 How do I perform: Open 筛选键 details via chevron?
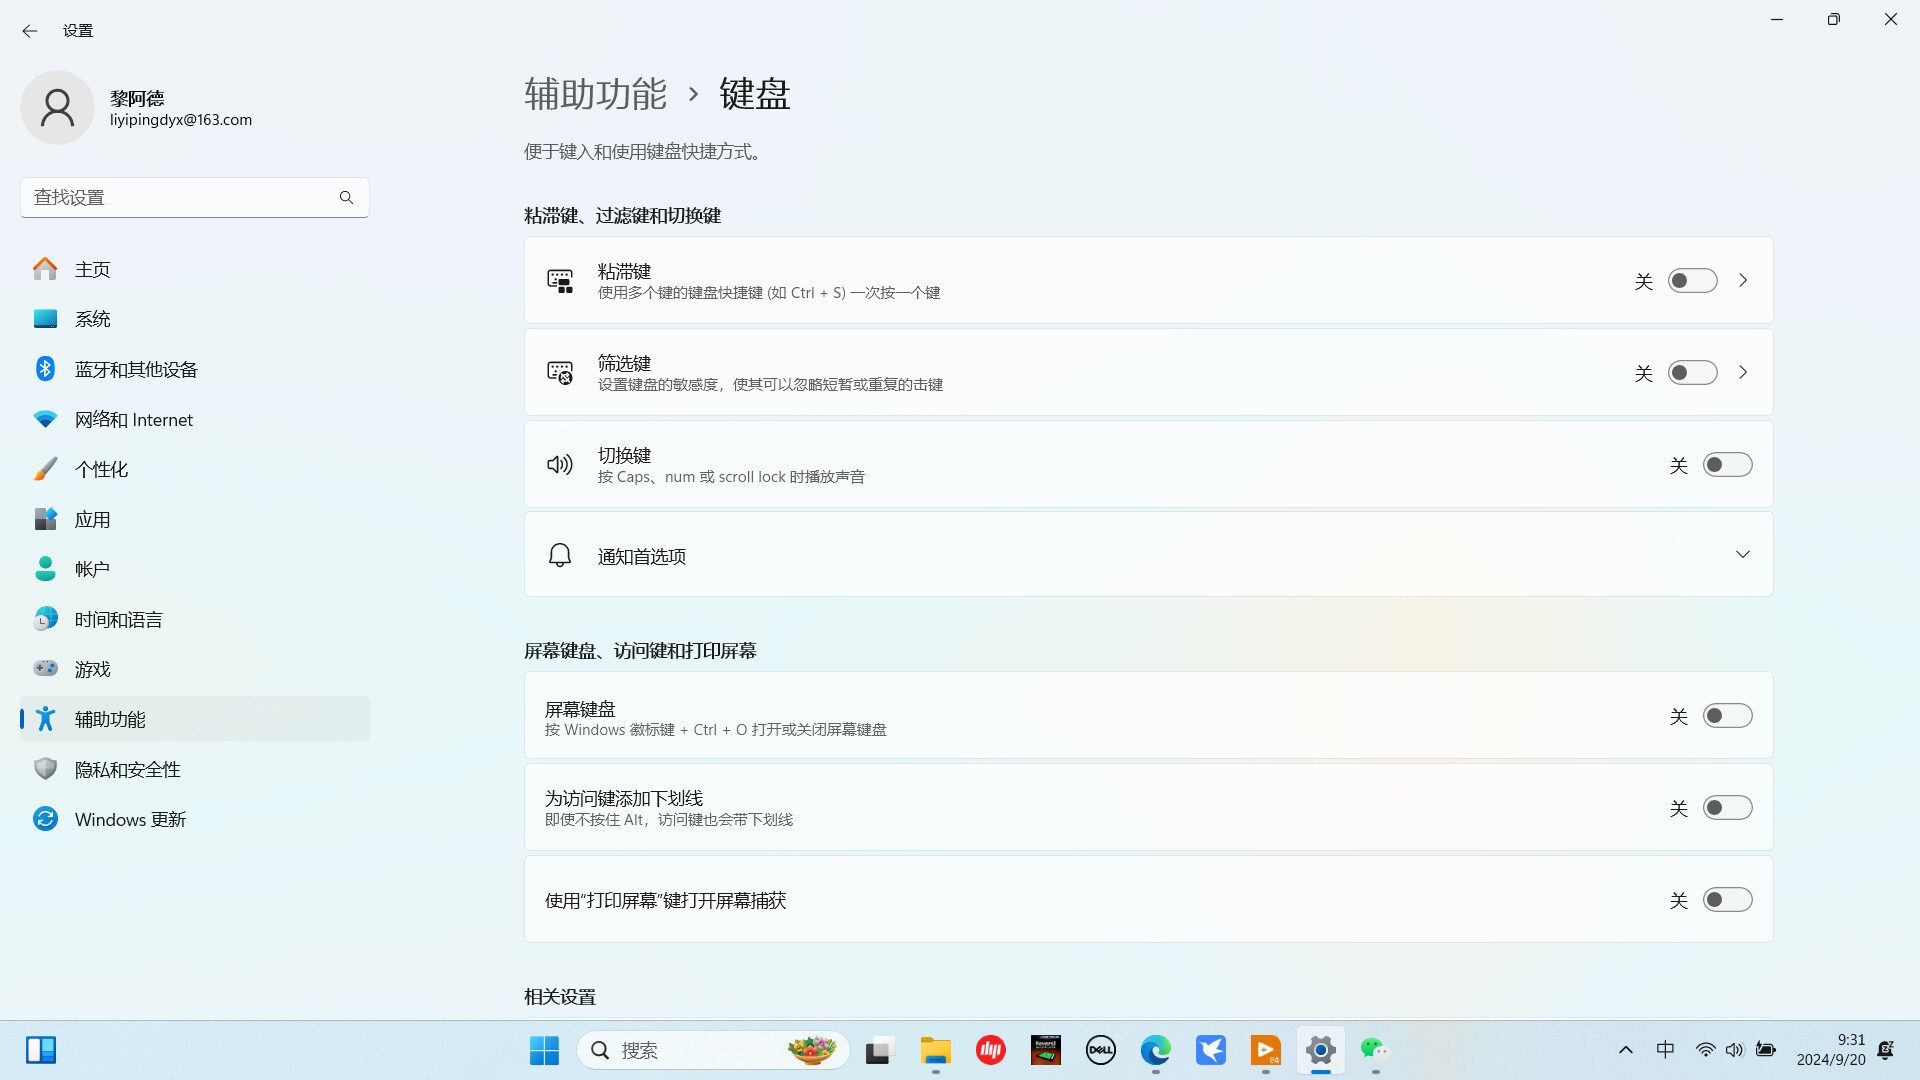[x=1742, y=373]
